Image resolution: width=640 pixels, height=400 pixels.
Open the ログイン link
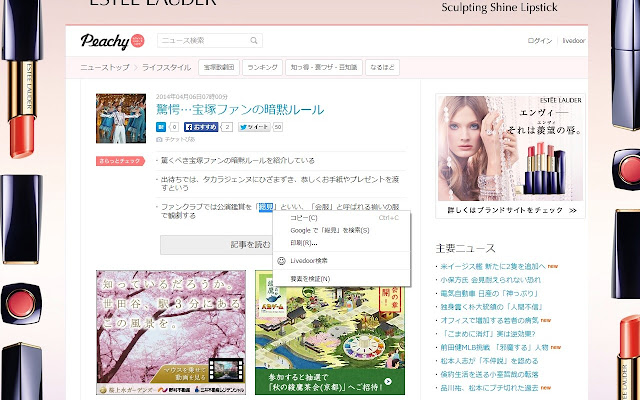click(x=540, y=40)
